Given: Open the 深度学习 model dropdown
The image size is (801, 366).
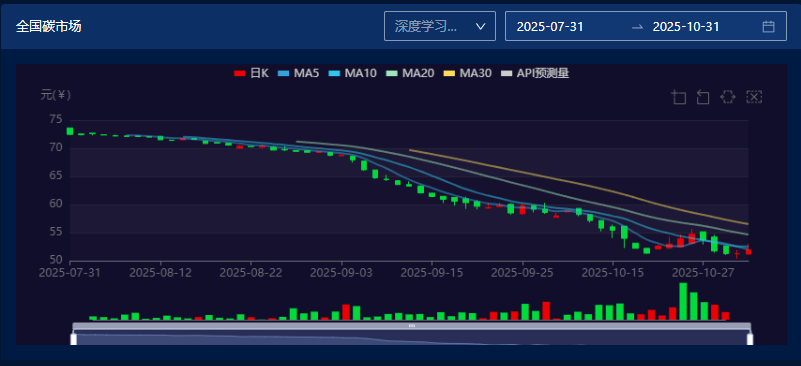Looking at the screenshot, I should [x=440, y=26].
